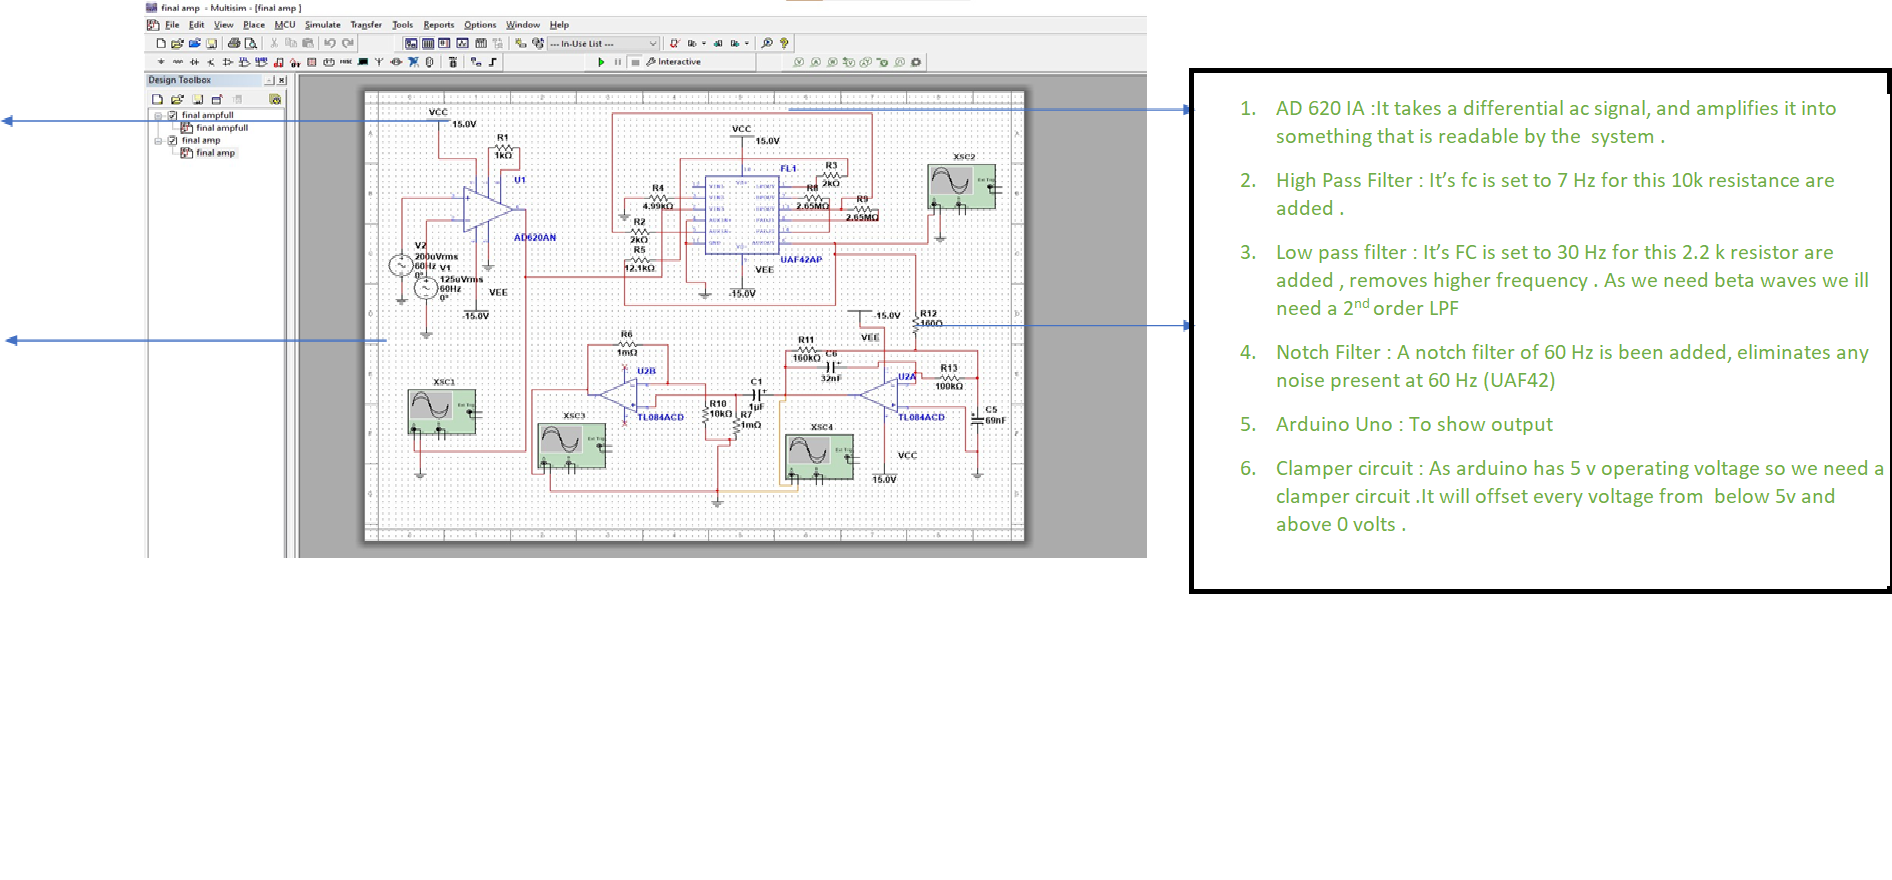The width and height of the screenshot is (1892, 880).
Task: Click the Print icon in the toolbar
Action: pos(234,43)
